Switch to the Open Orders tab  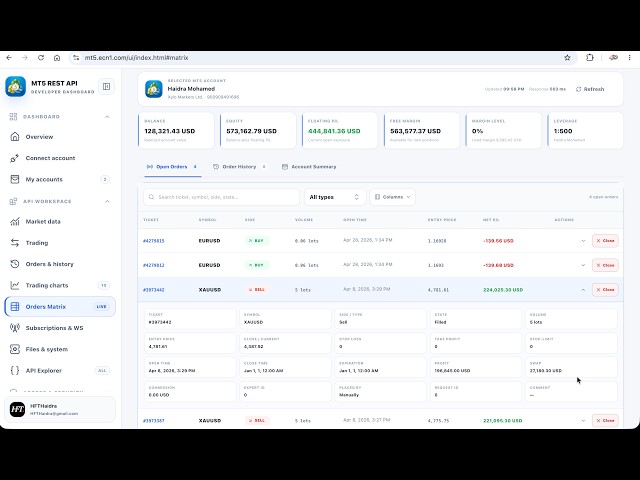point(172,167)
